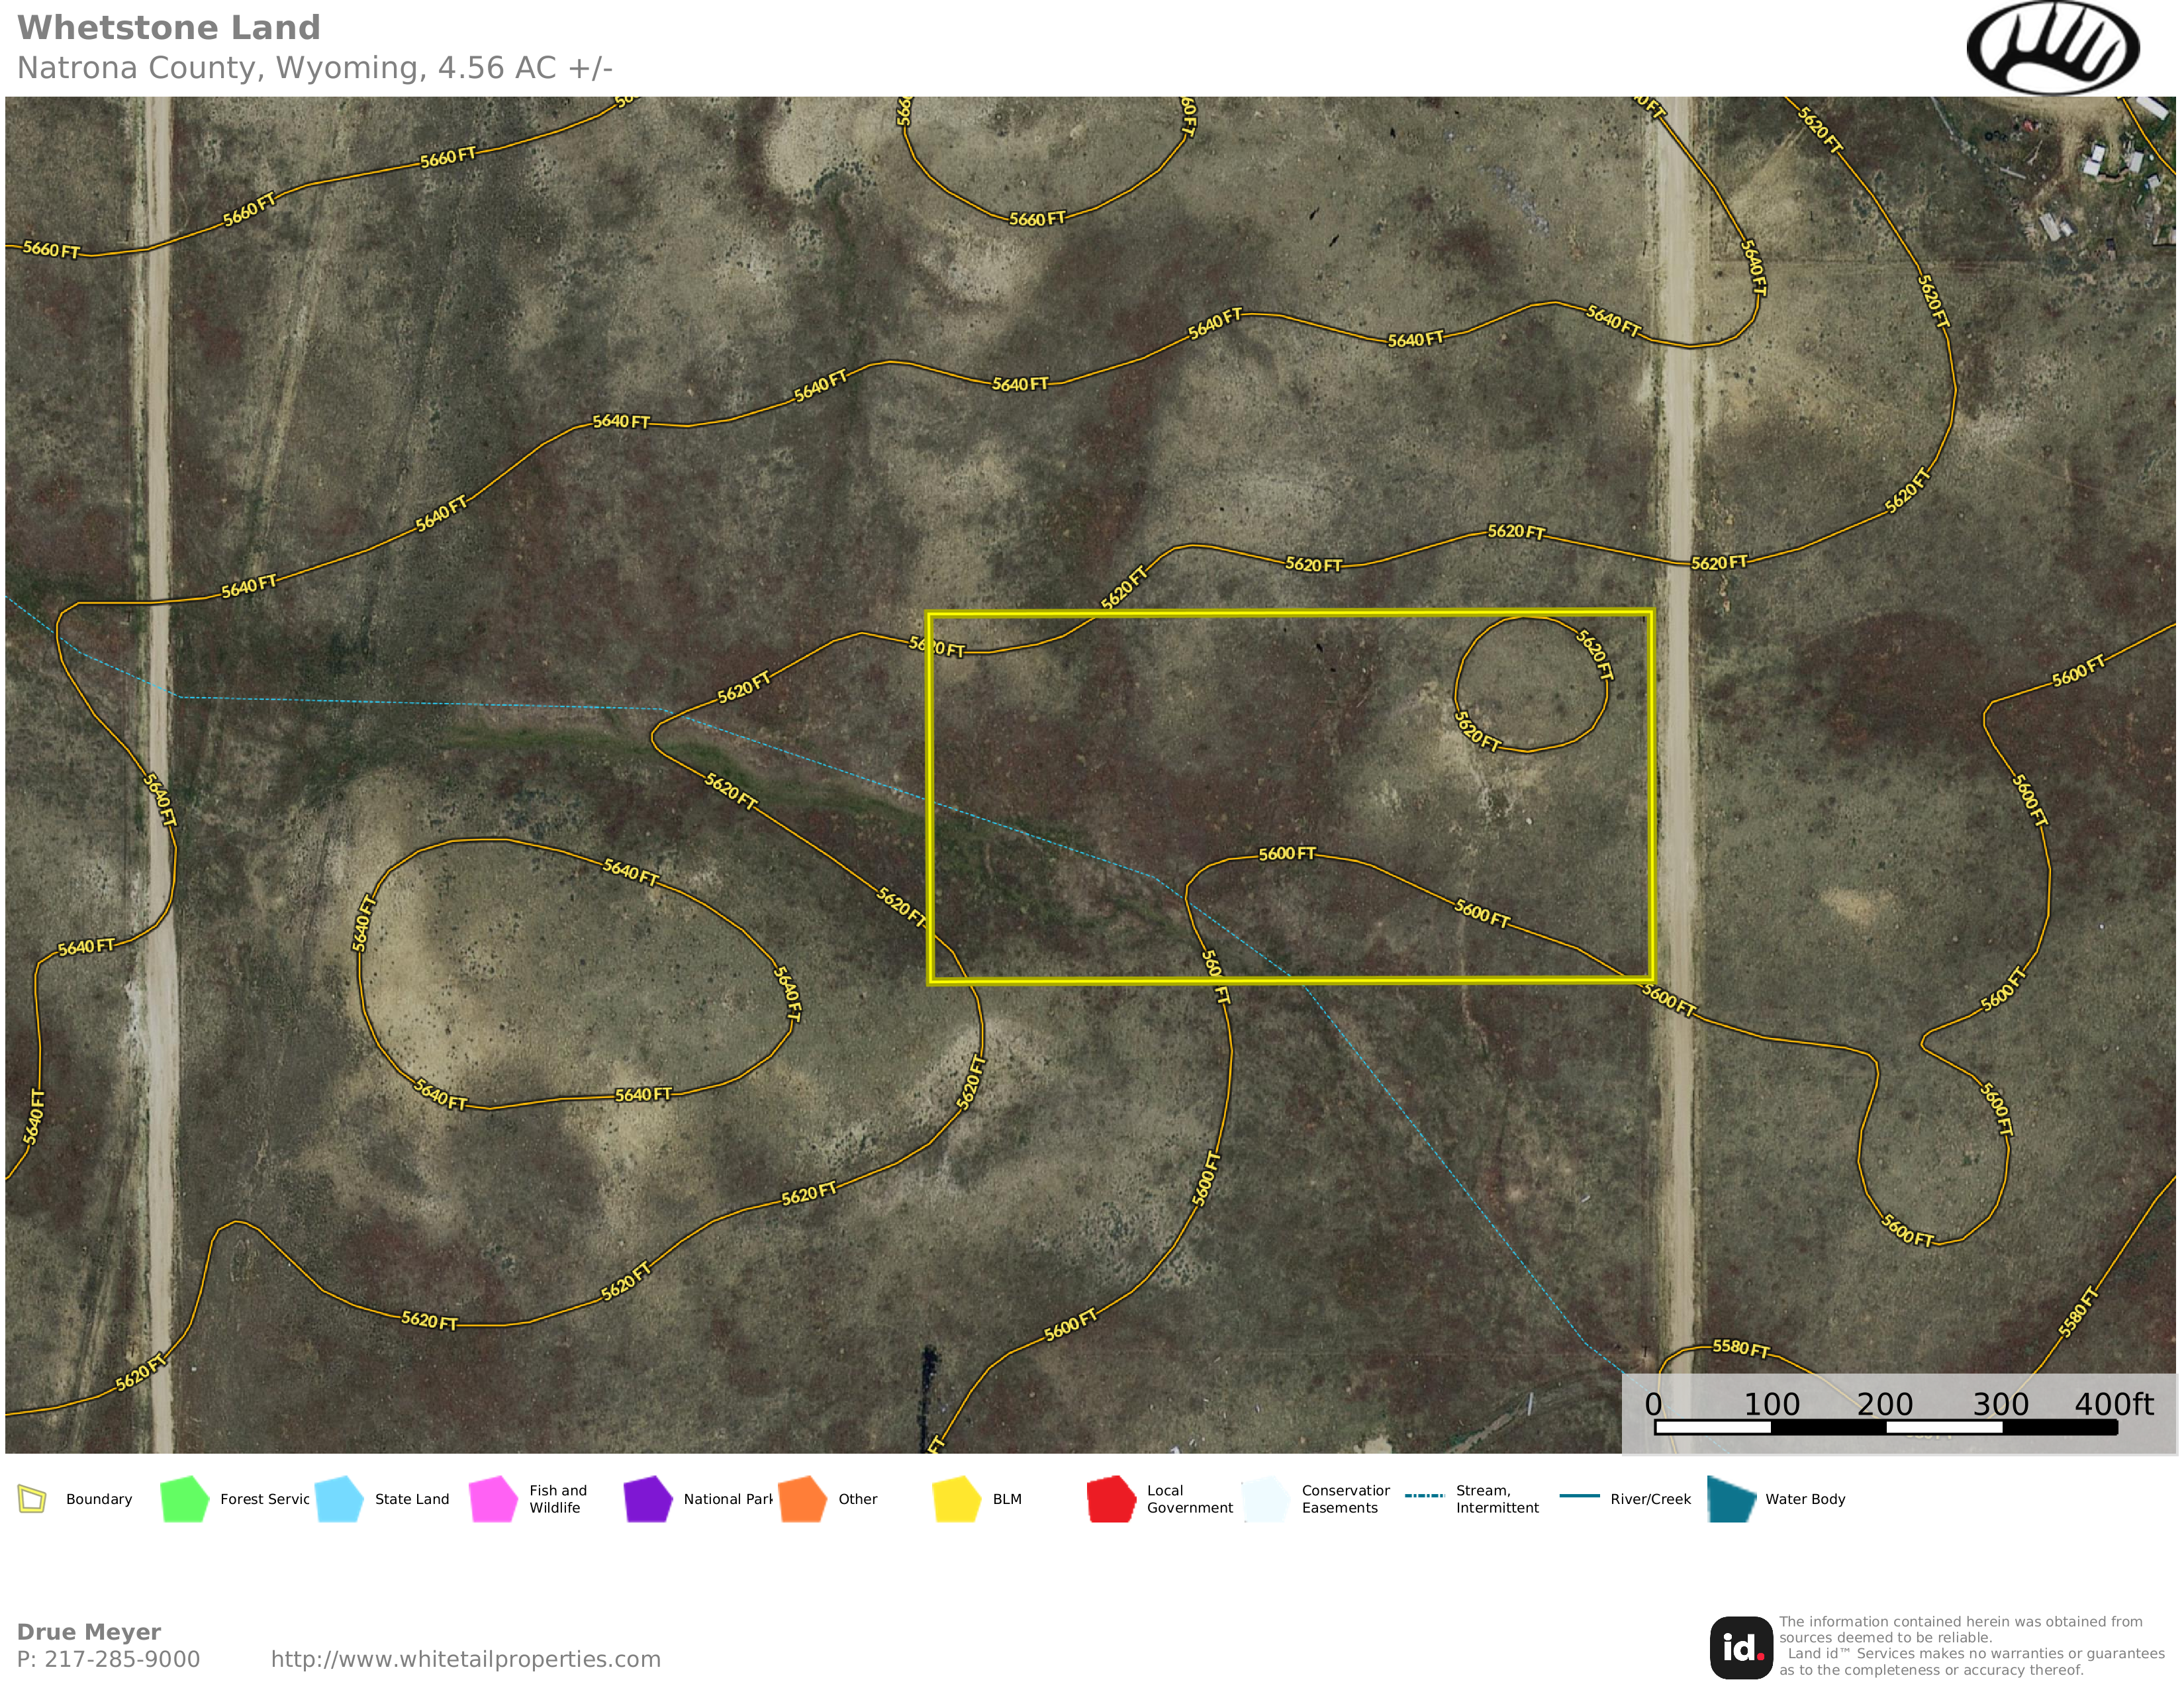2184x1688 pixels.
Task: Click the orange Other legend swatch
Action: 802,1499
